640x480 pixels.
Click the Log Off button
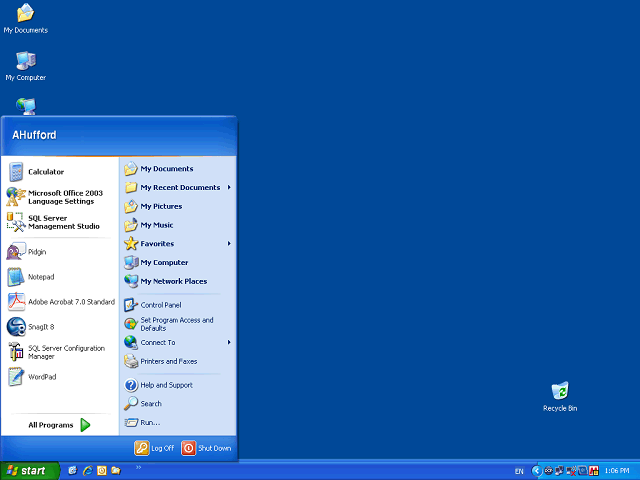154,448
